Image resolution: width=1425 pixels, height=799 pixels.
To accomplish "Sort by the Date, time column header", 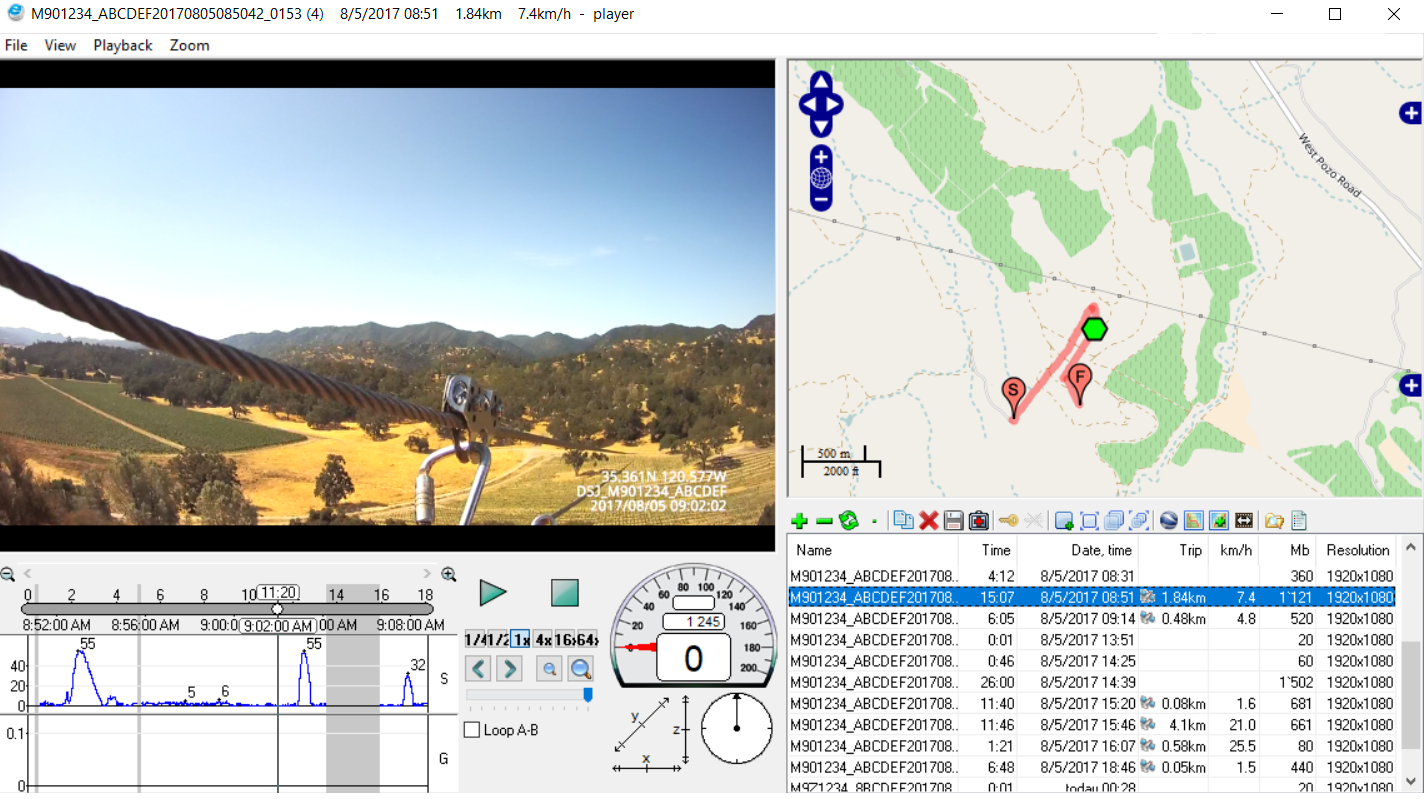I will click(x=1078, y=550).
